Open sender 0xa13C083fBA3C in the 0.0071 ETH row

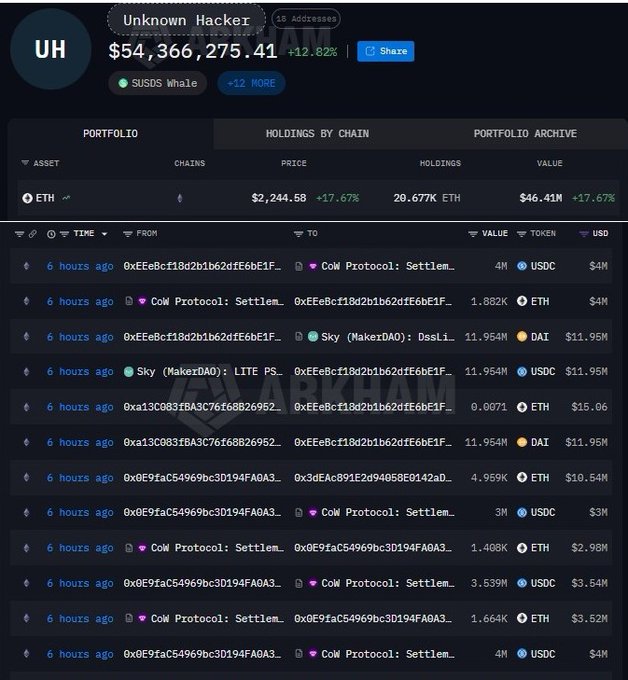202,407
